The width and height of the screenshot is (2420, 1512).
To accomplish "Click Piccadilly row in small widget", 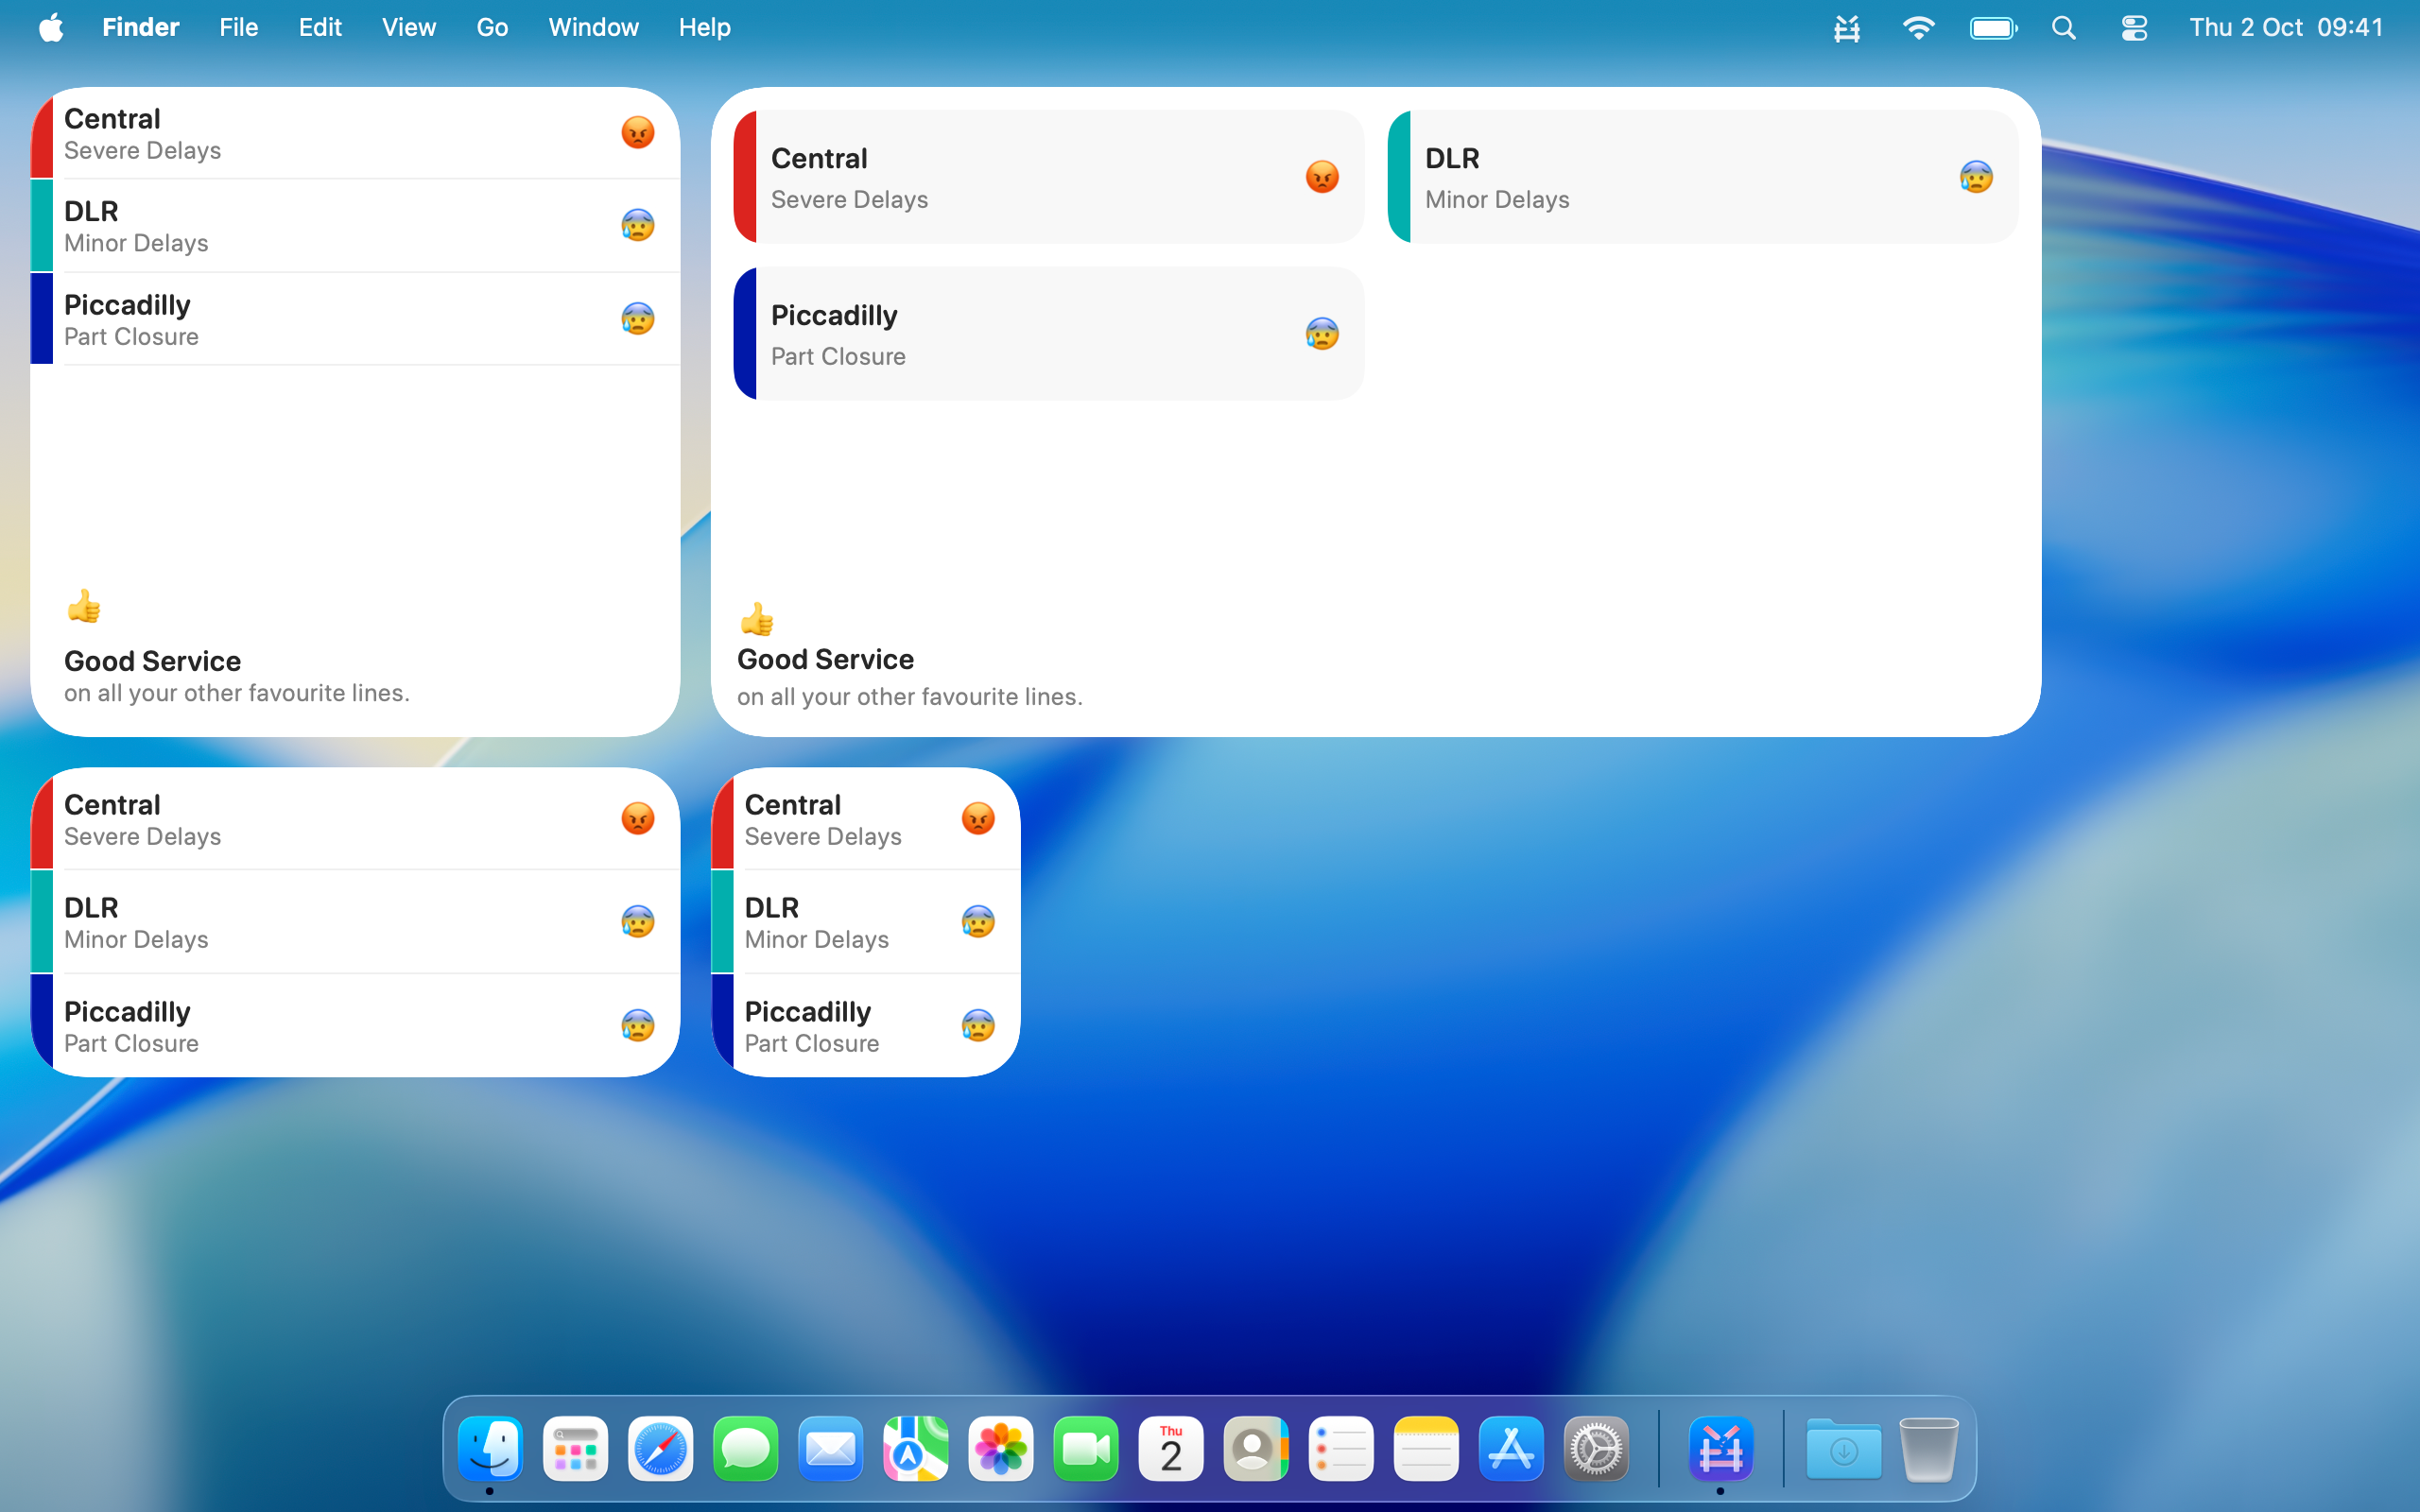I will (x=865, y=1026).
